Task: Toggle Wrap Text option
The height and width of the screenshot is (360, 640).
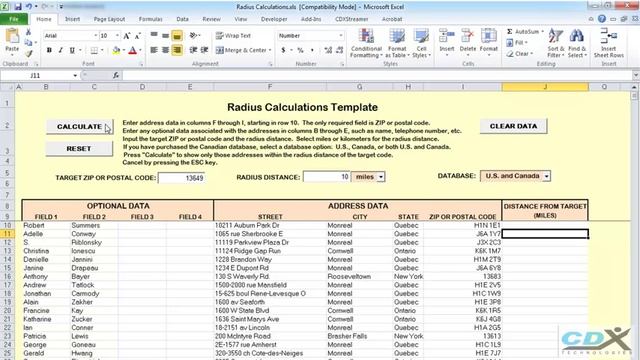Action: 233,36
